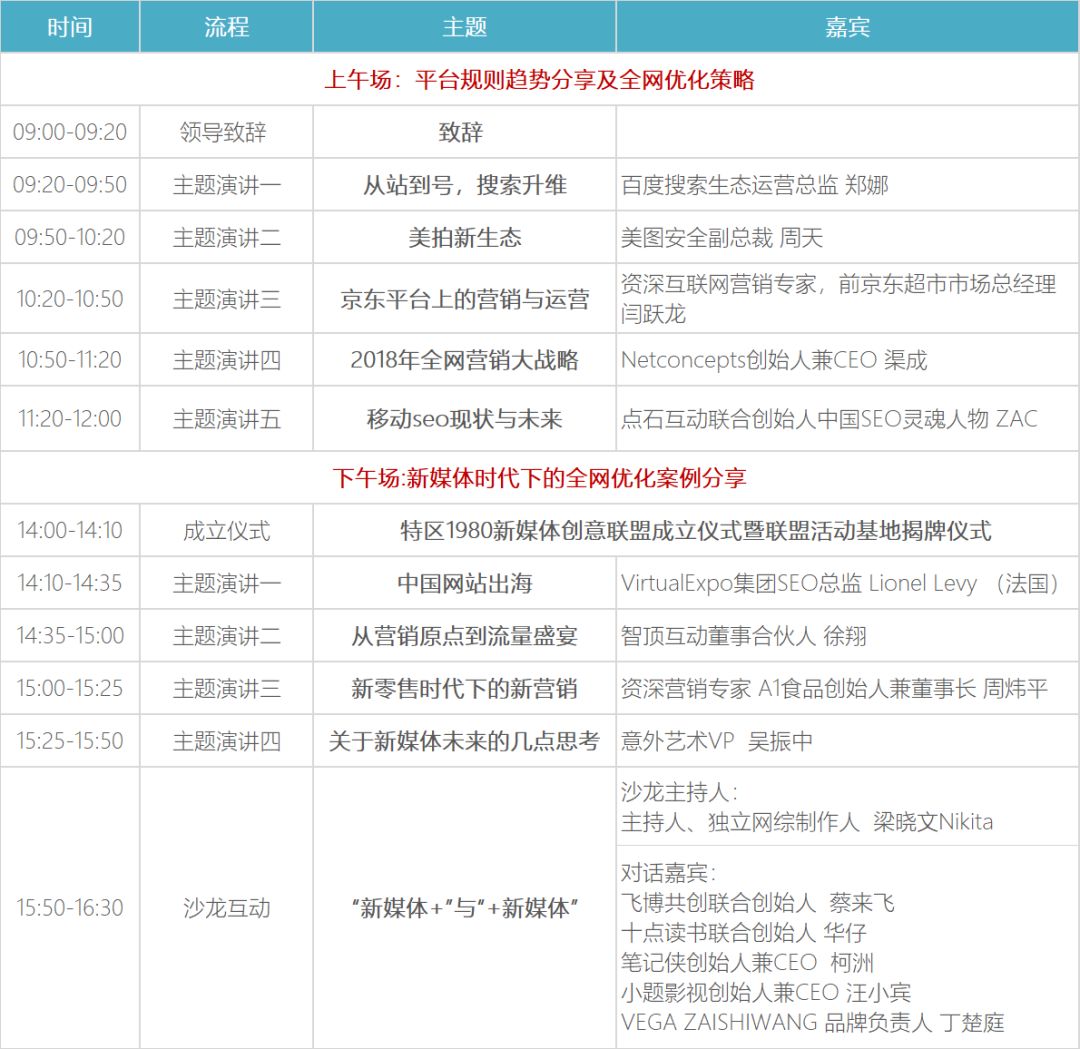Select the topic 中国网站出海

coord(464,583)
